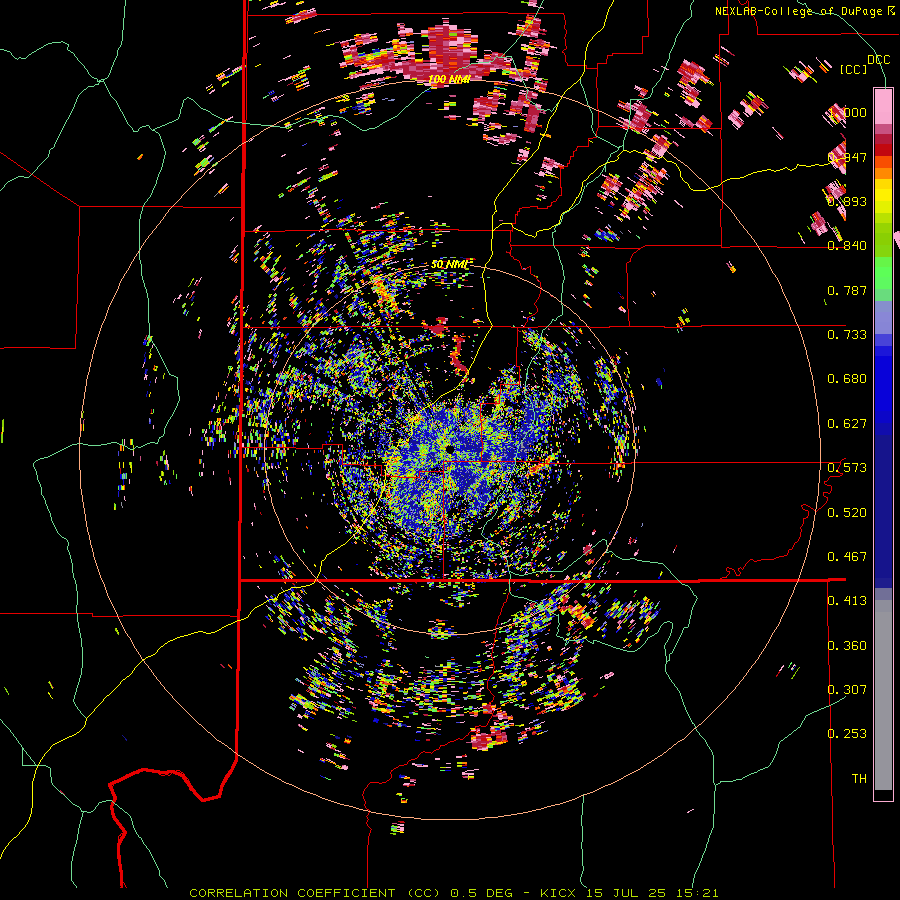The image size is (900, 900).
Task: Select the 0.787 scale value
Action: click(847, 290)
